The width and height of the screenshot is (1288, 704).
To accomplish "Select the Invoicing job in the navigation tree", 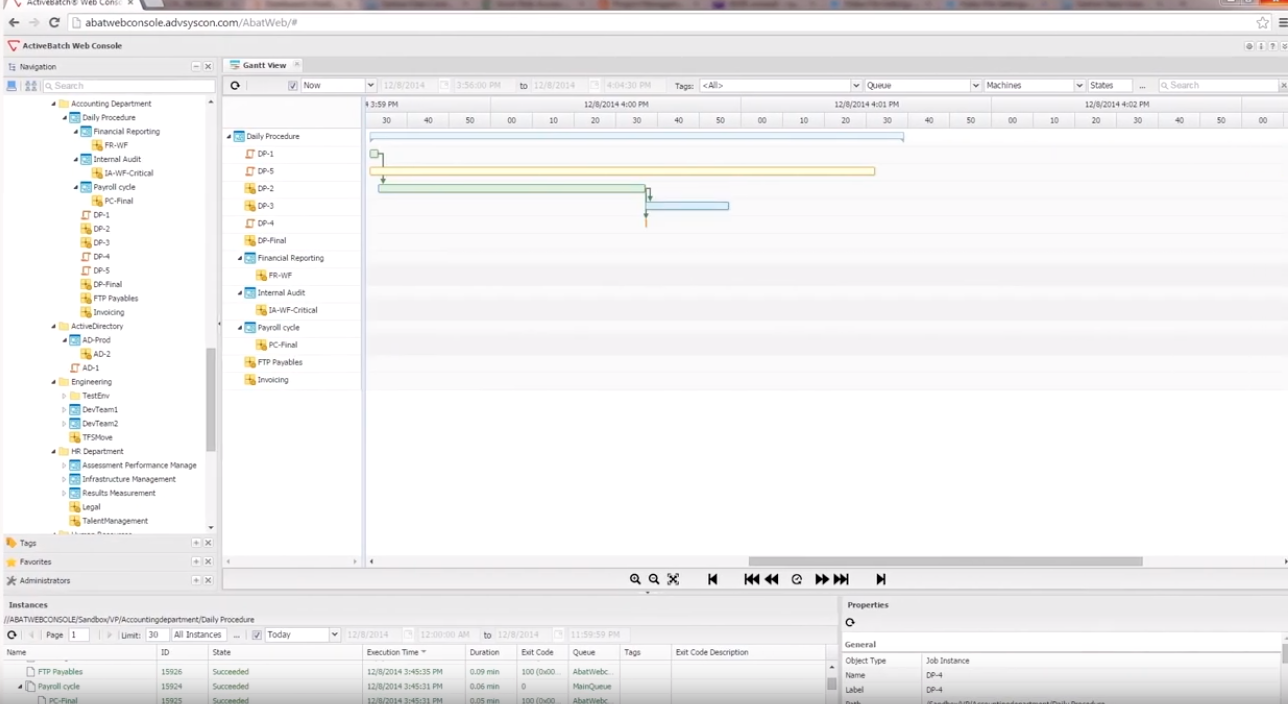I will (109, 313).
